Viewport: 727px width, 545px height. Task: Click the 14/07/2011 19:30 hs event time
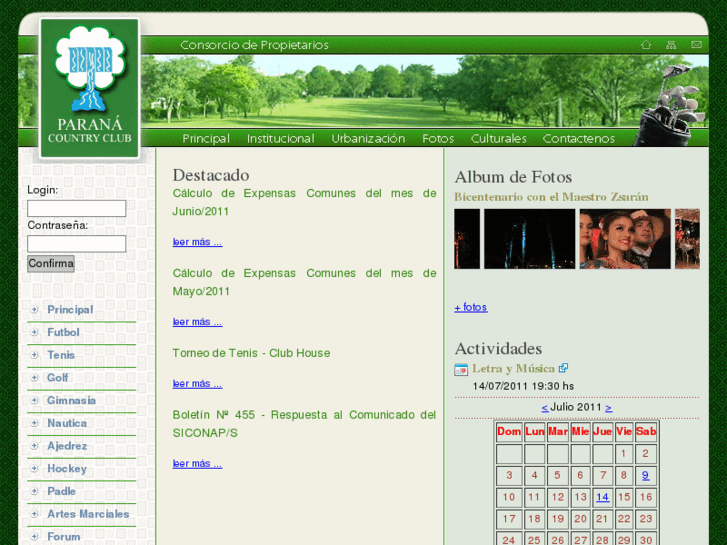[x=523, y=386]
